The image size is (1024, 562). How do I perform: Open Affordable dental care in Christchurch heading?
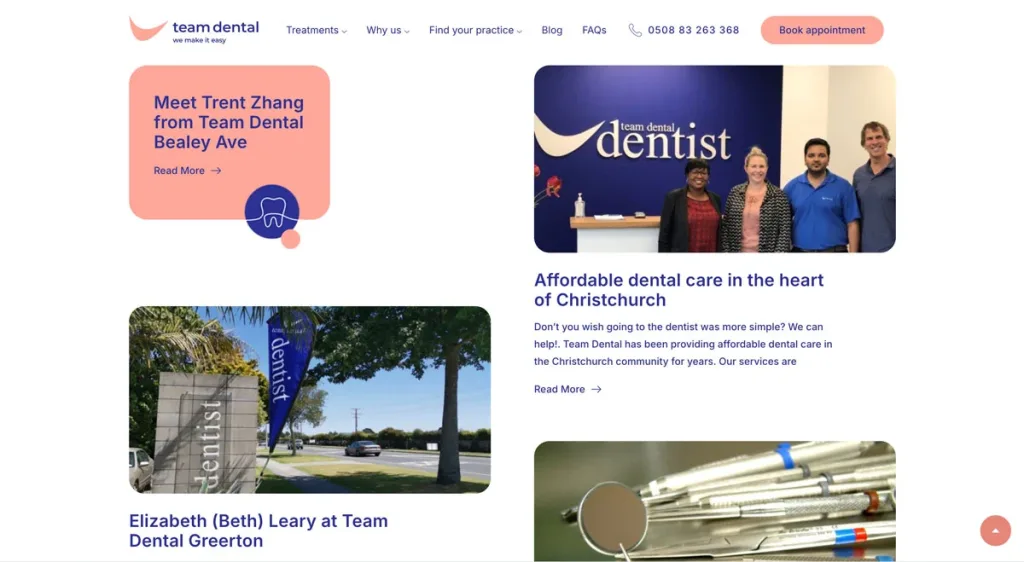679,290
